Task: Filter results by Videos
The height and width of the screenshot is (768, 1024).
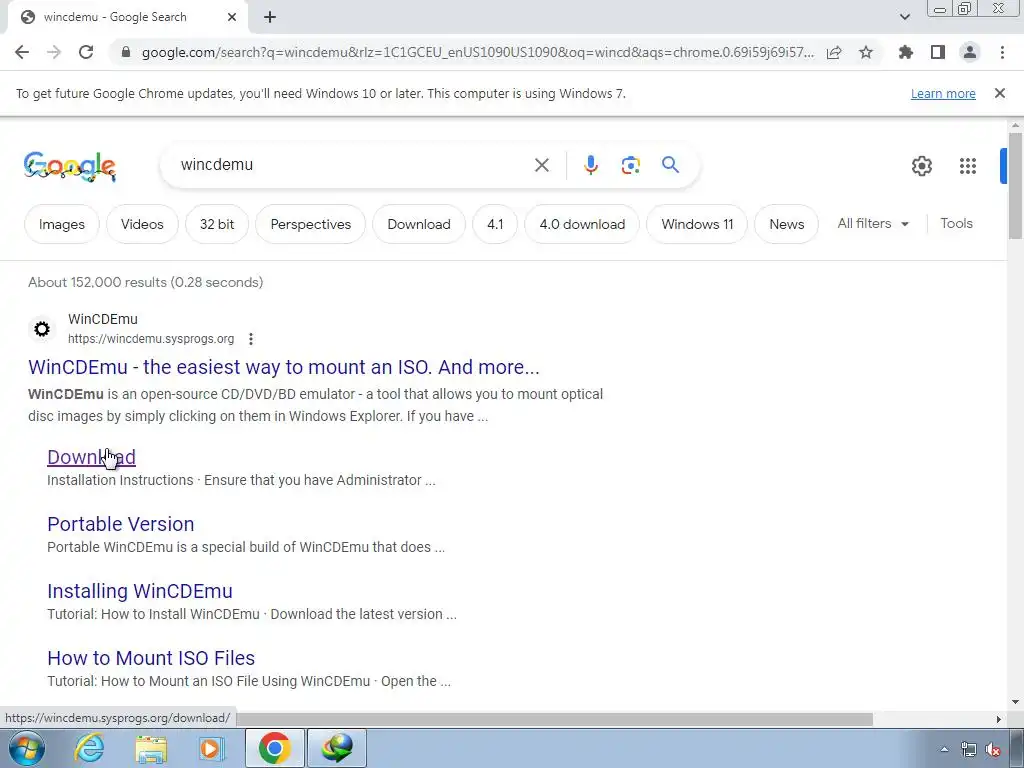Action: (142, 224)
